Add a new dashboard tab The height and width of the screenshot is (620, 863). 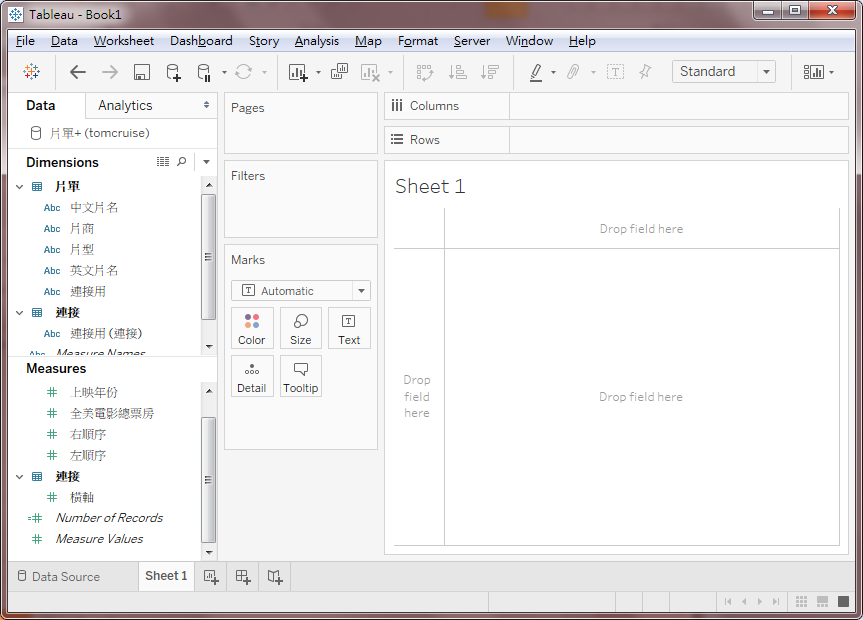(x=243, y=577)
